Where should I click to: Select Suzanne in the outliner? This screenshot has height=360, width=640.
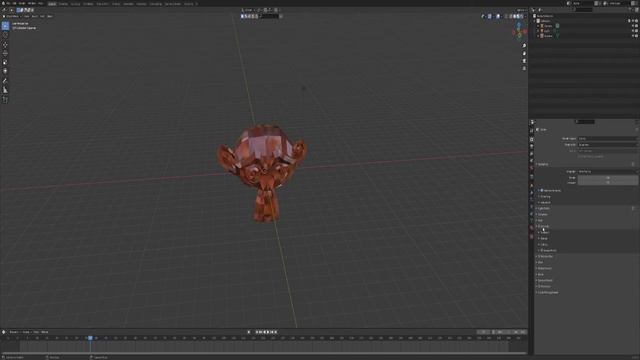tap(548, 36)
